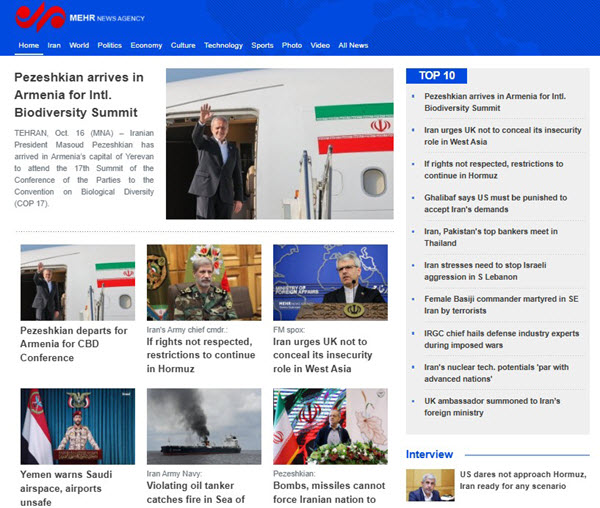Click the Army chief commander photo

click(x=204, y=283)
